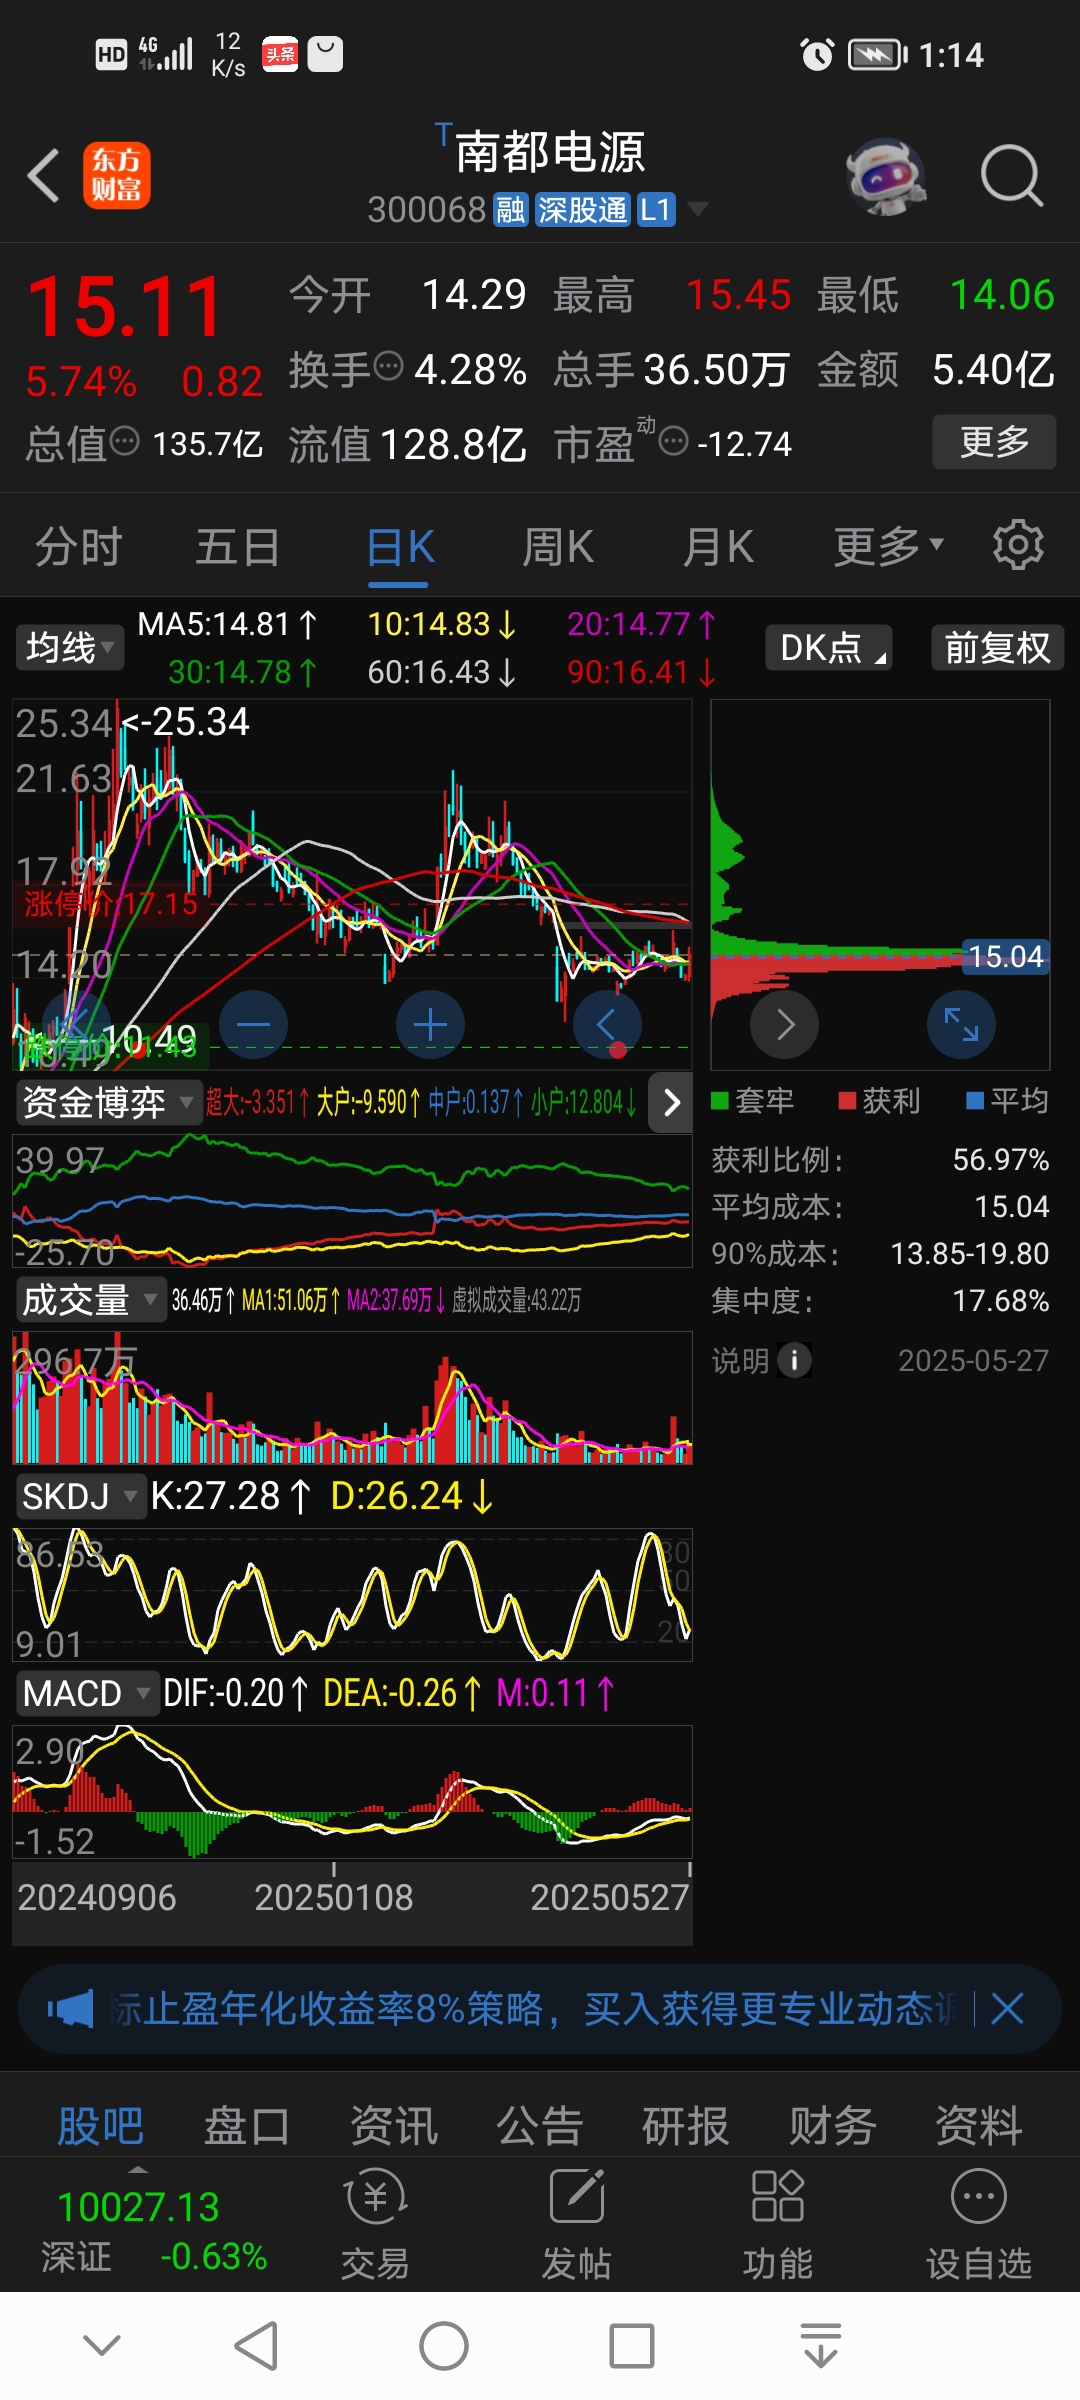Open the 研报 tab
Screen dimensions: 1080x2400
[x=686, y=2126]
